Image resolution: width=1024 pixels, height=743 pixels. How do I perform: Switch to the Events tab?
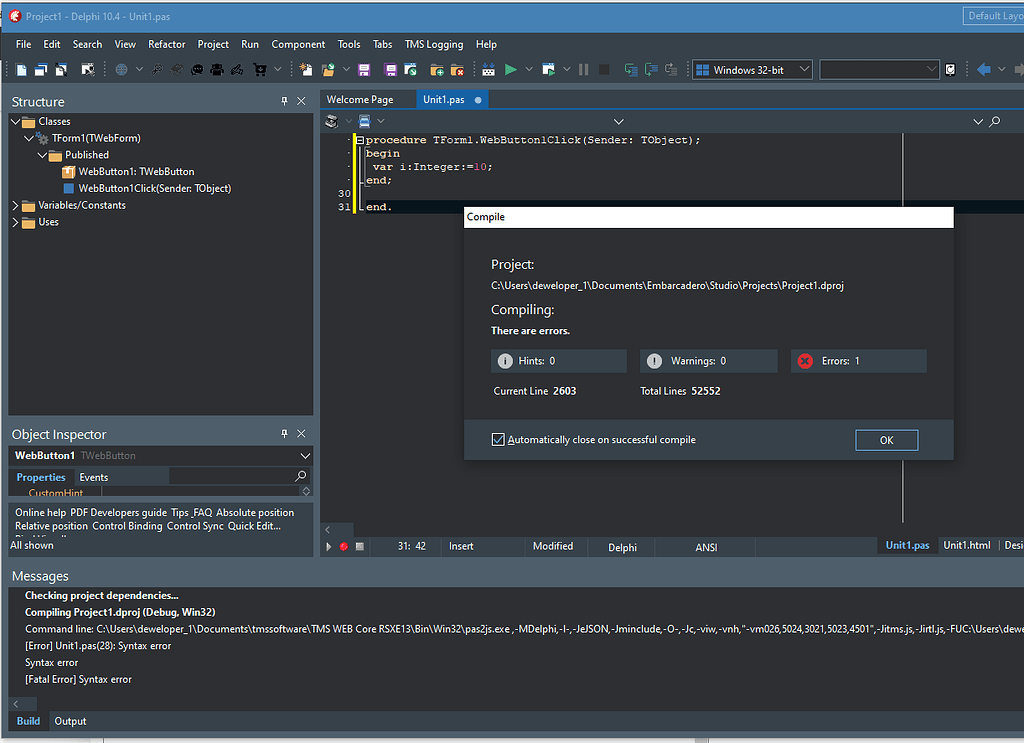click(93, 477)
